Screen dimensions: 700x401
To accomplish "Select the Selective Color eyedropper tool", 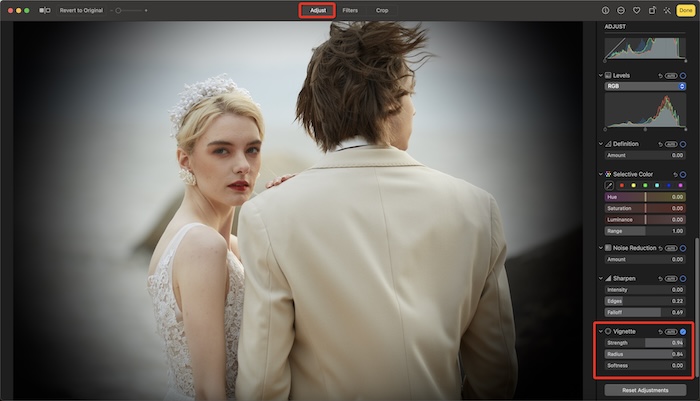I will coord(609,185).
